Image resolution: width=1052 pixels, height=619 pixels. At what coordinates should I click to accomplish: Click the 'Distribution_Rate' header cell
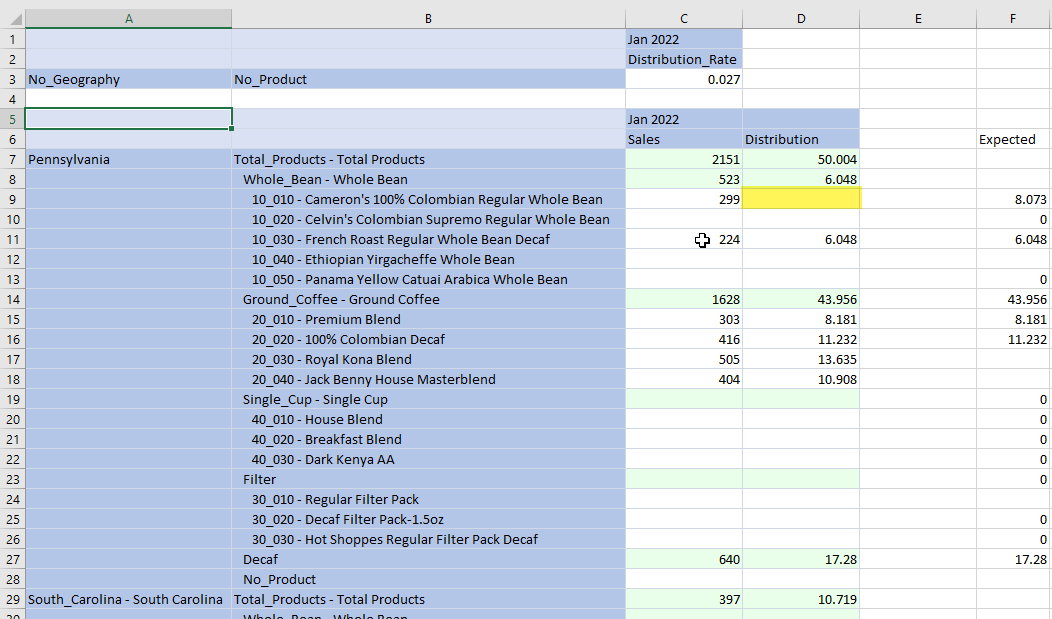pyautogui.click(x=684, y=59)
